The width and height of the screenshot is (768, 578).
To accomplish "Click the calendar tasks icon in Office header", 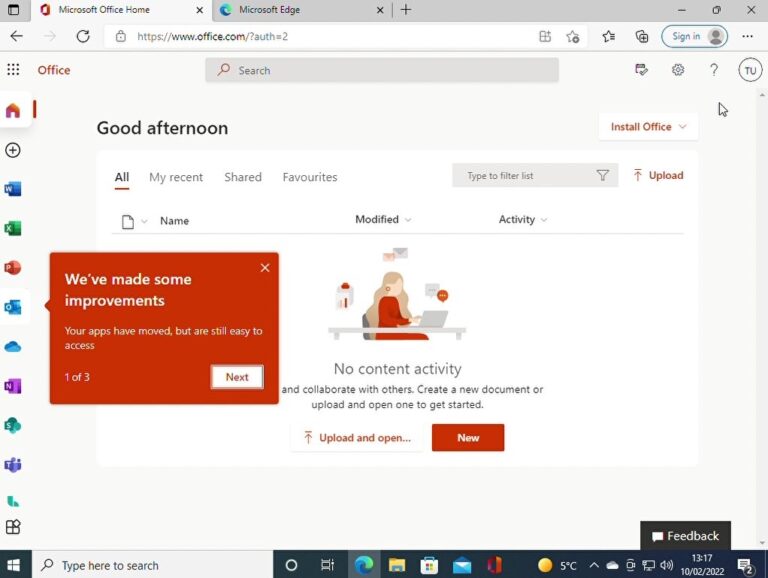I will [x=641, y=70].
